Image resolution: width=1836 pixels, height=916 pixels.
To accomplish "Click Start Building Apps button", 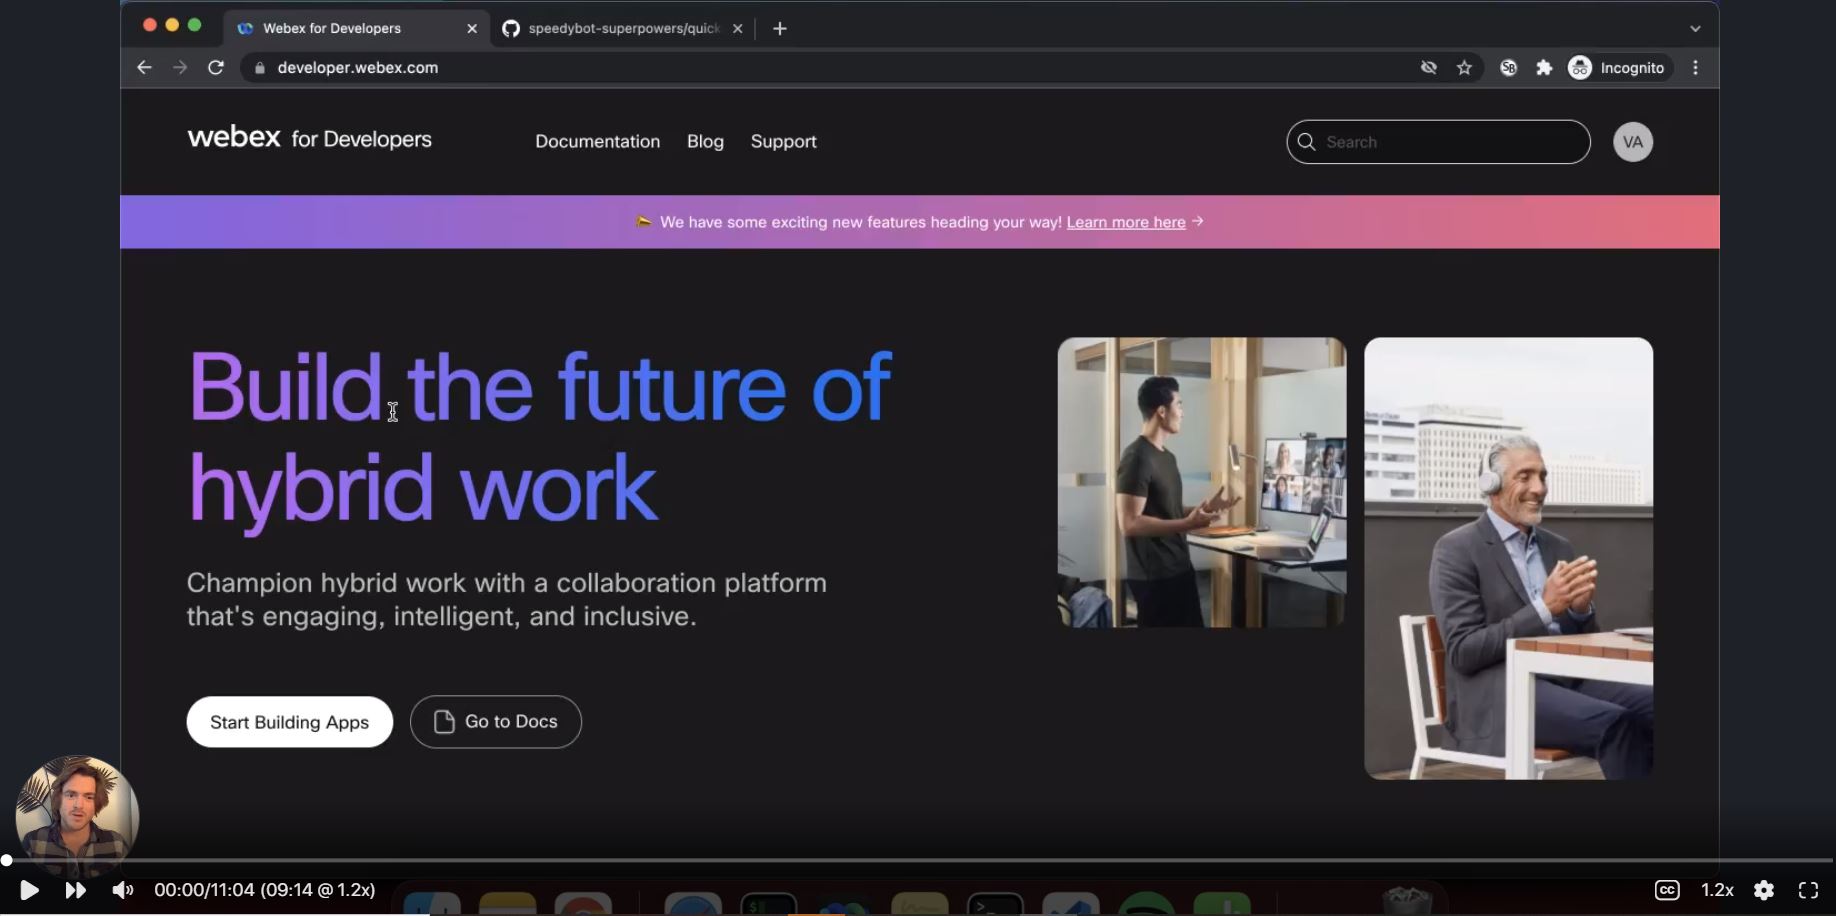I will 289,722.
